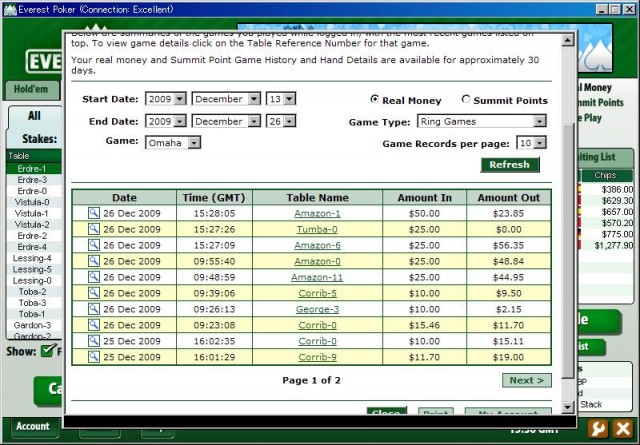Select Lessing-4 in lobby table list
The height and width of the screenshot is (445, 640).
click(32, 258)
